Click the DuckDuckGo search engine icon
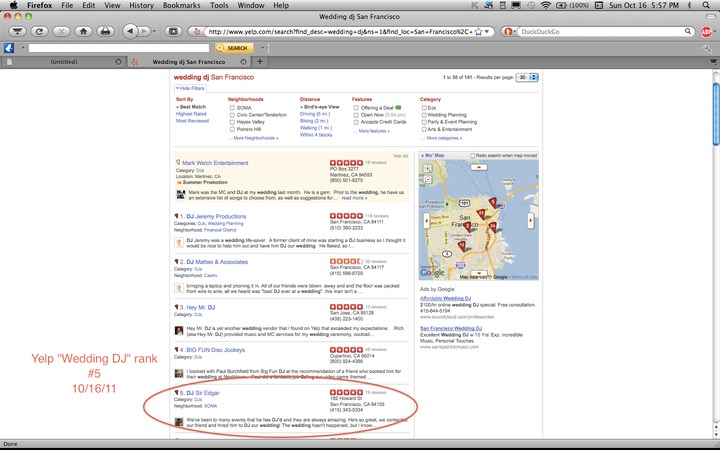The image size is (720, 450). 508,32
